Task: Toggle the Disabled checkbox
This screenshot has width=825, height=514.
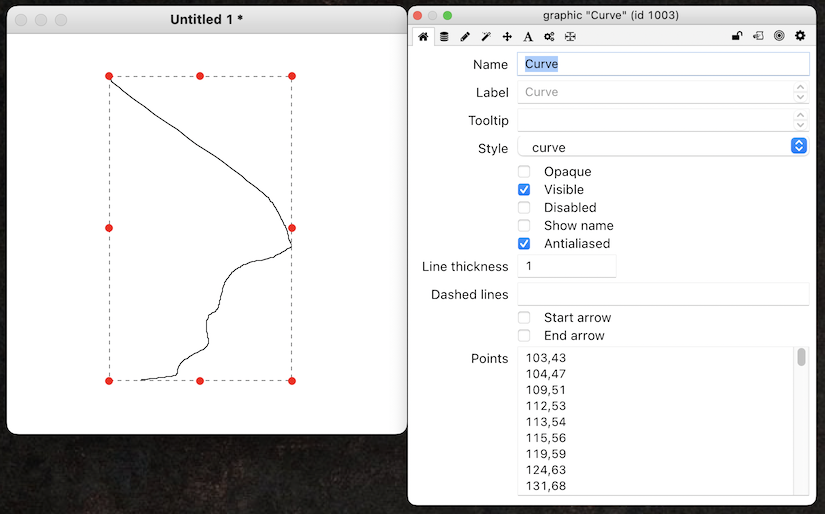Action: (524, 207)
